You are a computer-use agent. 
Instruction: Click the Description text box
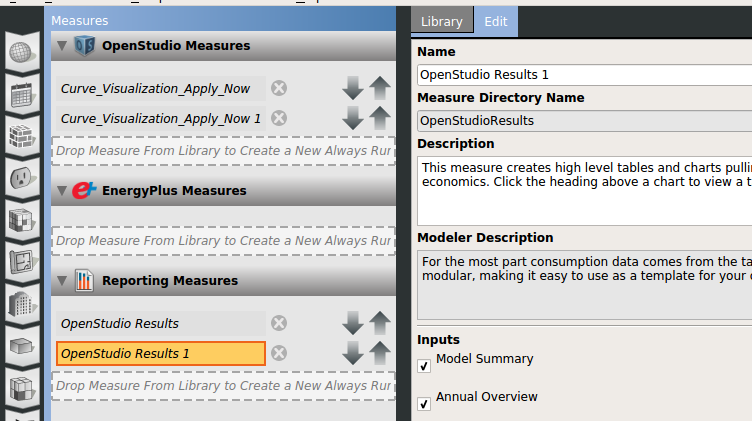[x=585, y=191]
